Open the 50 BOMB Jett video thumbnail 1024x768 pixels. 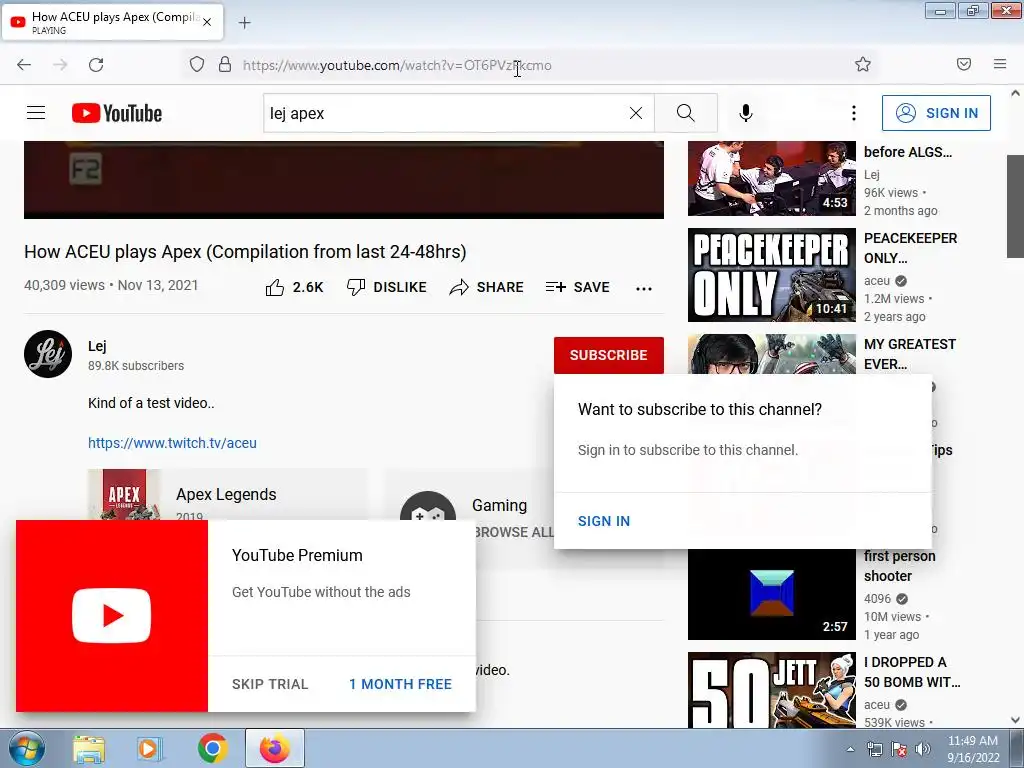[771, 690]
